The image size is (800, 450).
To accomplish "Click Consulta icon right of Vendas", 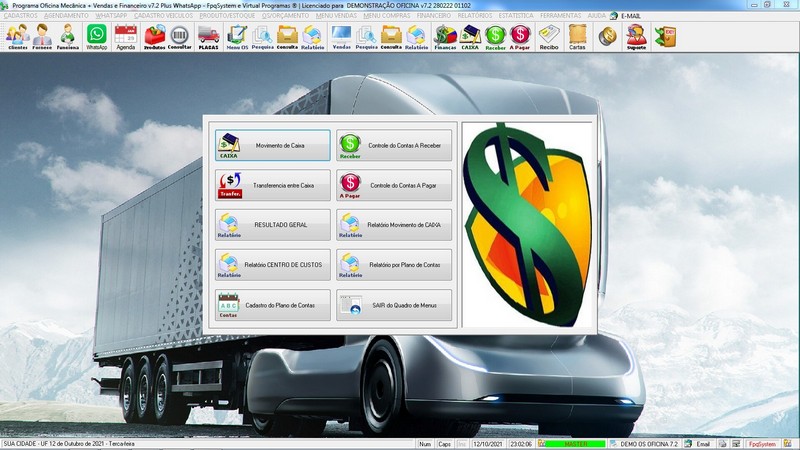I will tap(391, 37).
